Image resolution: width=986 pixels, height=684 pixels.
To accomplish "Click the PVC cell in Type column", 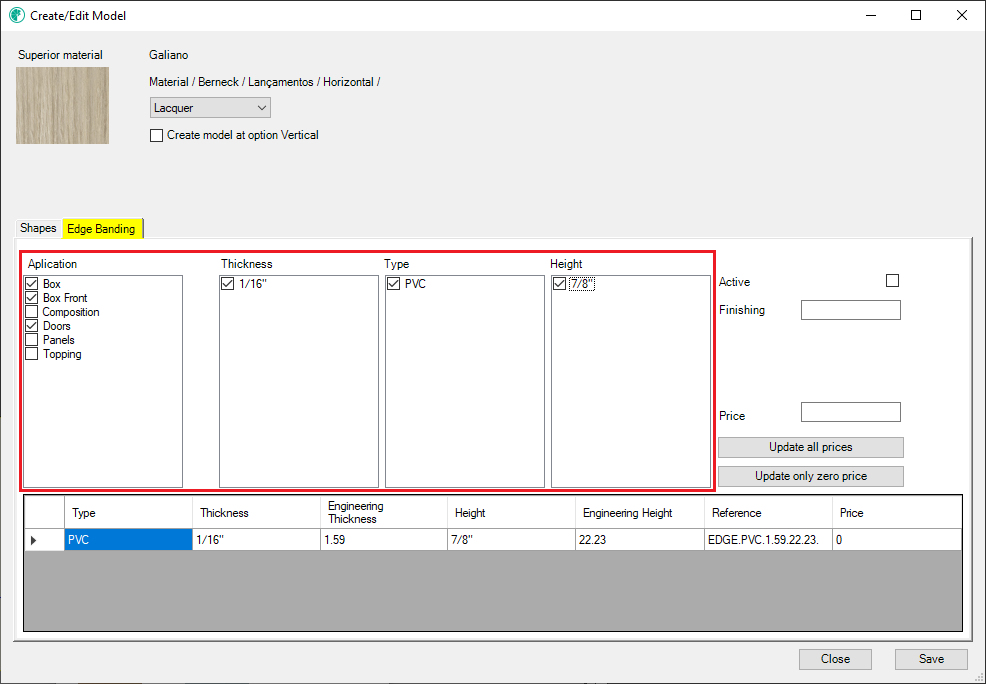I will (x=128, y=540).
